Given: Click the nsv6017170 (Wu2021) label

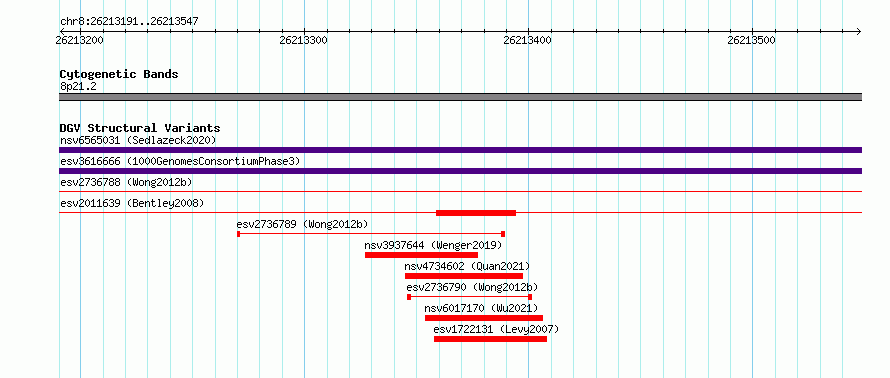Looking at the screenshot, I should tap(481, 308).
